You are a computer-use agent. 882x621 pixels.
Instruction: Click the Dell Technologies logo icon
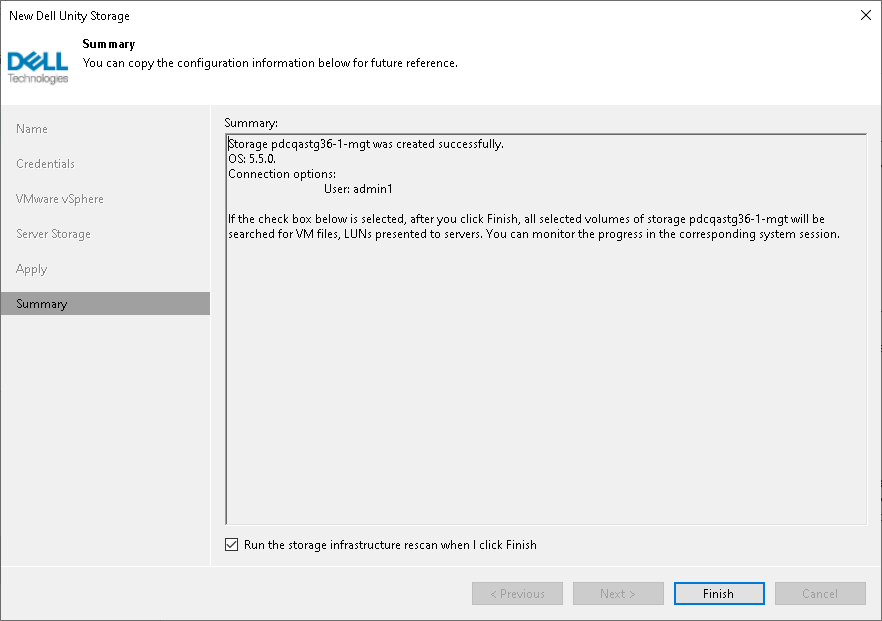point(38,68)
